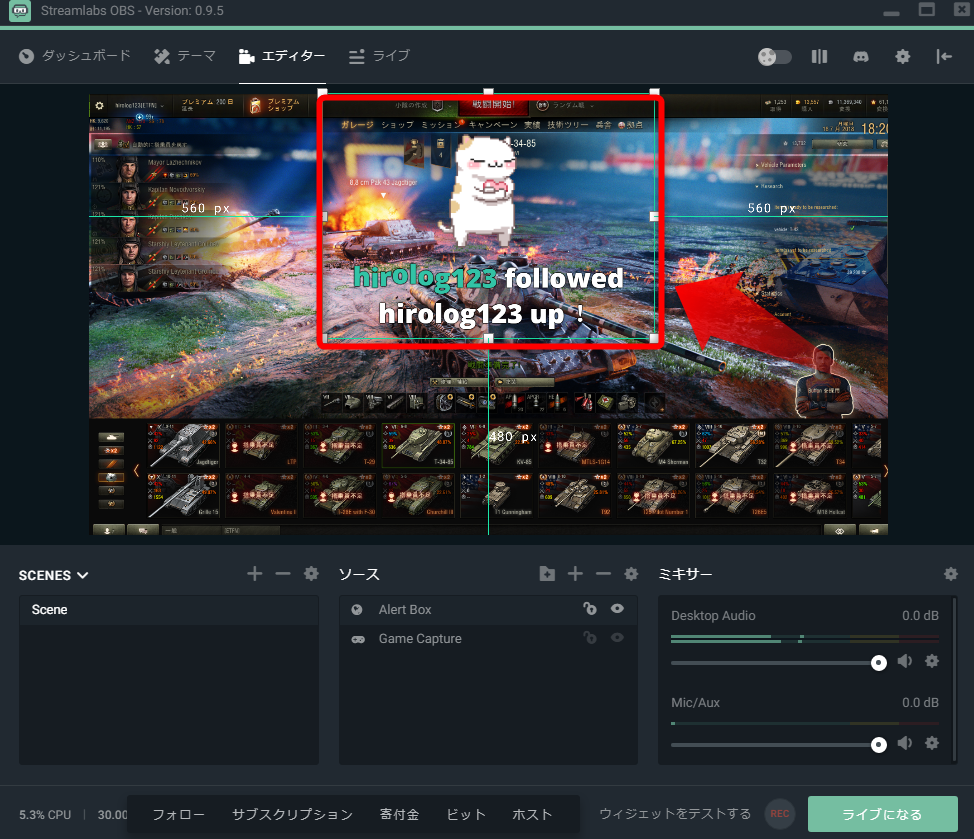This screenshot has width=974, height=839.
Task: Click Desktop Audio 0.0 dB value
Action: pyautogui.click(x=920, y=615)
